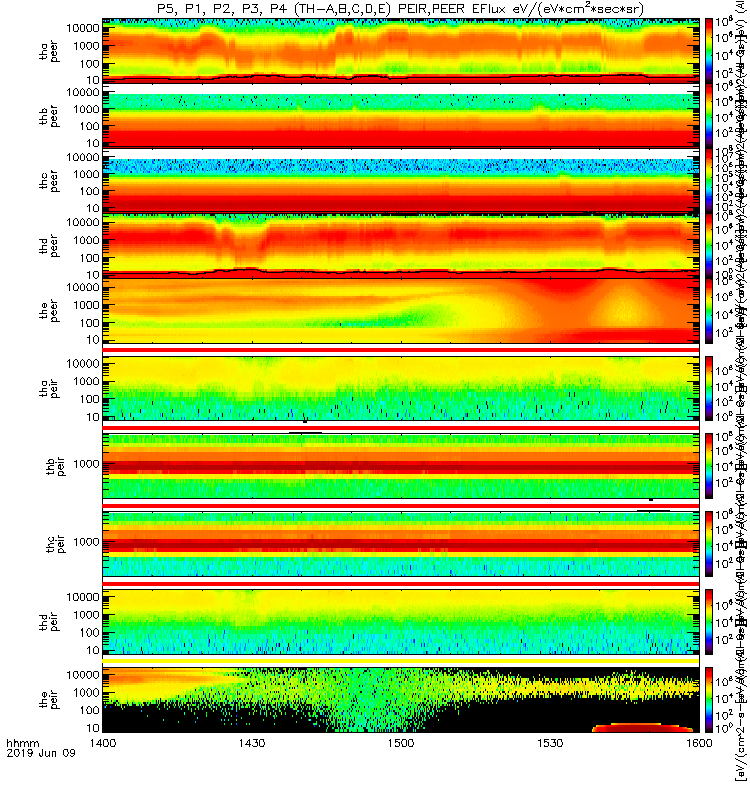
Task: Click the thc peer spectrogram panel
Action: [x=401, y=181]
